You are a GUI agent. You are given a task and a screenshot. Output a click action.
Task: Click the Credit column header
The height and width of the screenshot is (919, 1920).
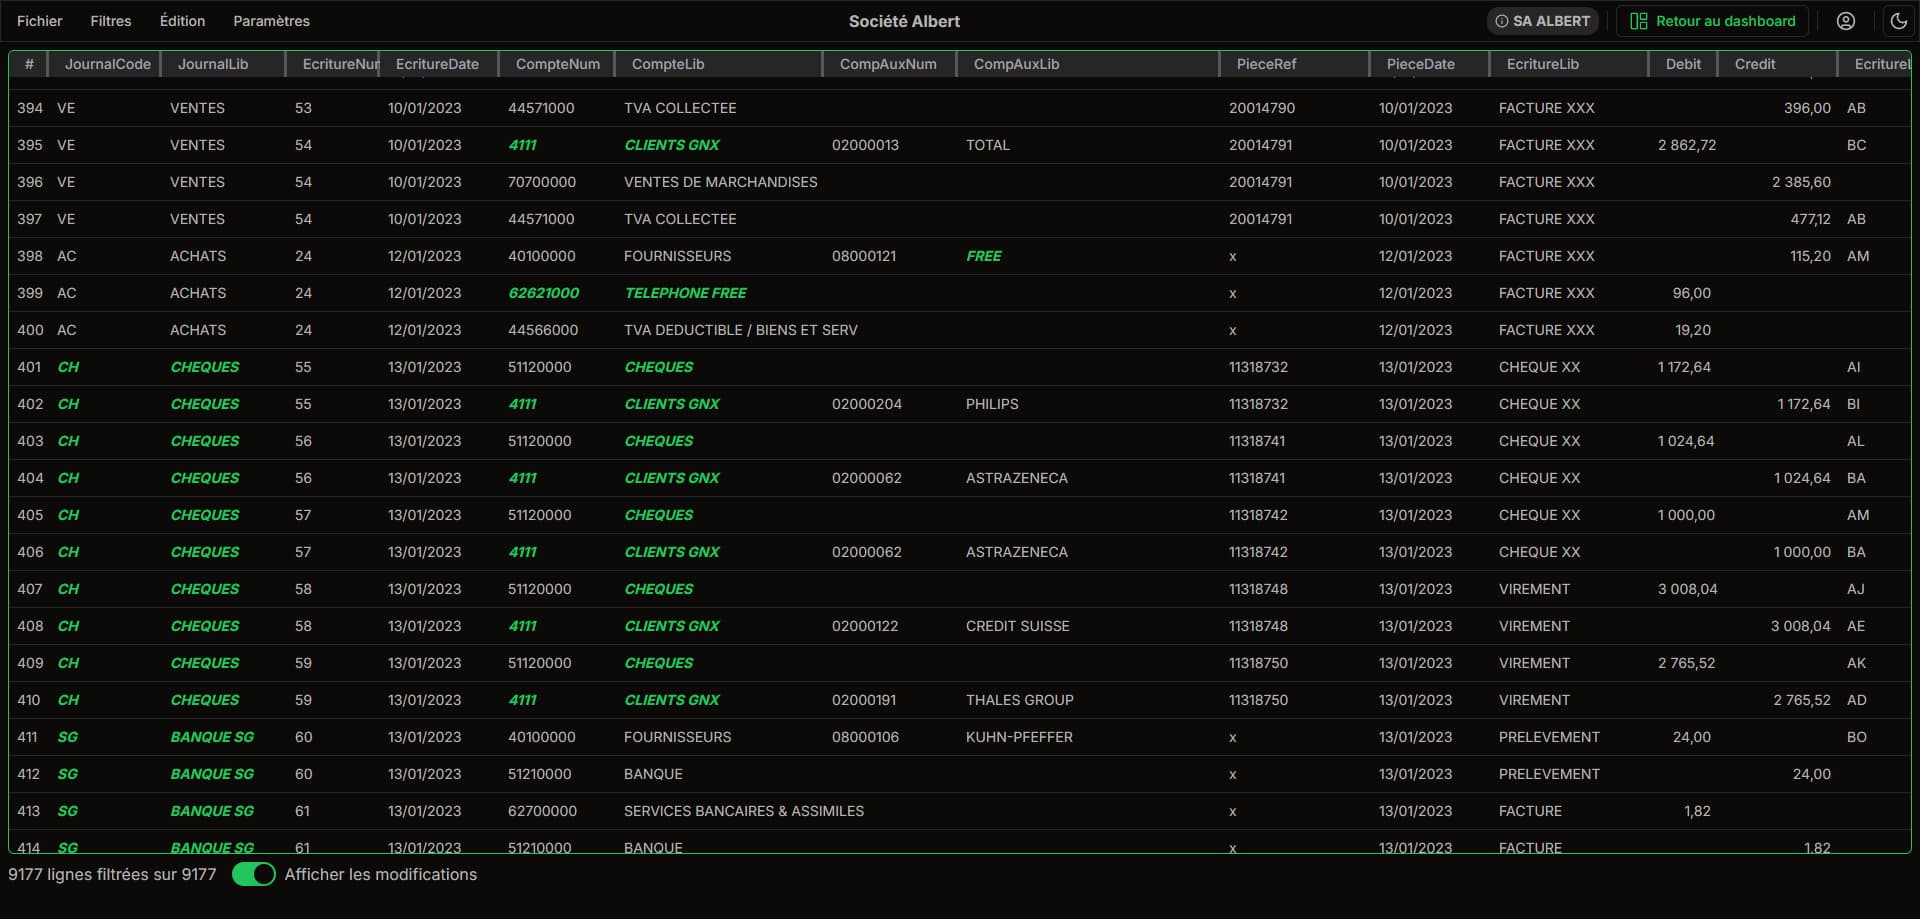point(1754,64)
